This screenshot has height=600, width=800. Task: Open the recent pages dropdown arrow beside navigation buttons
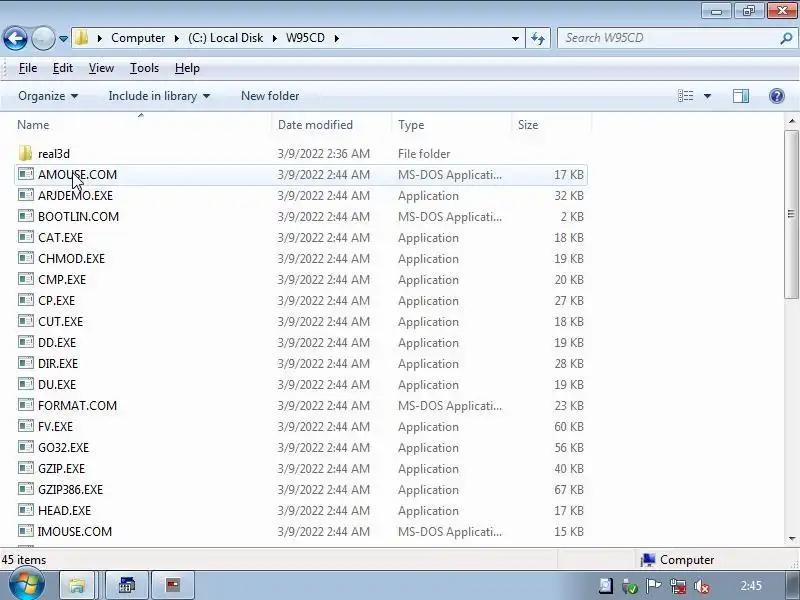pyautogui.click(x=63, y=39)
